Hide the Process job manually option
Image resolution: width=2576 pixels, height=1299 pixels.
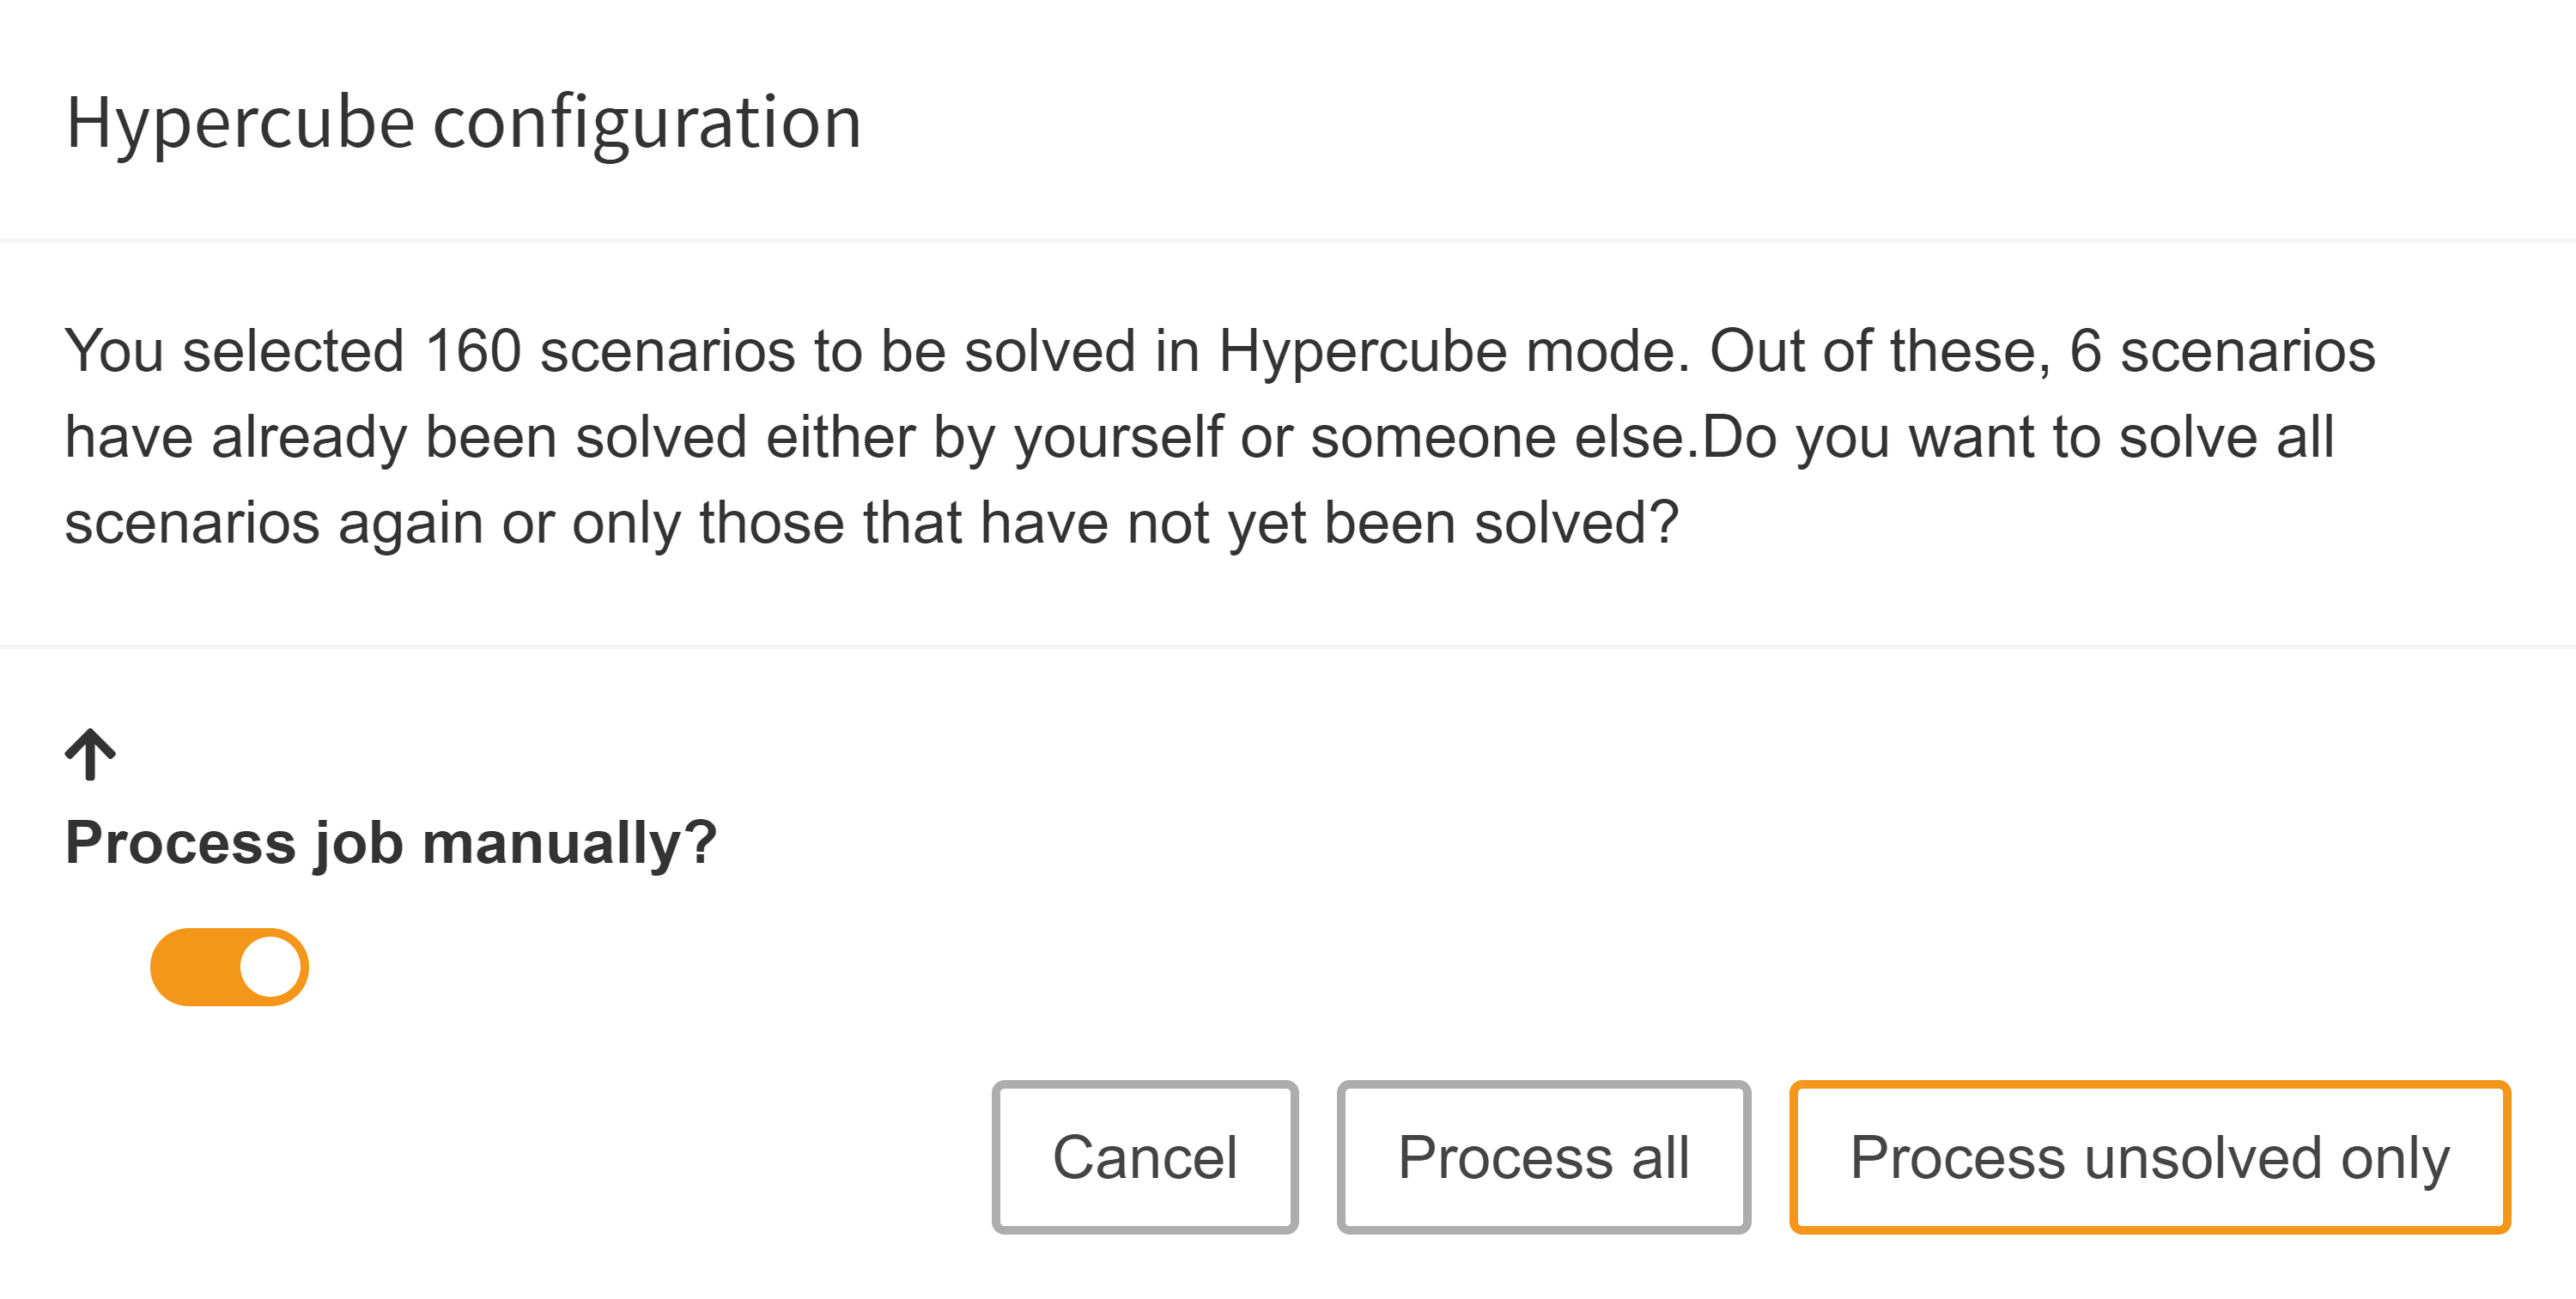point(90,754)
